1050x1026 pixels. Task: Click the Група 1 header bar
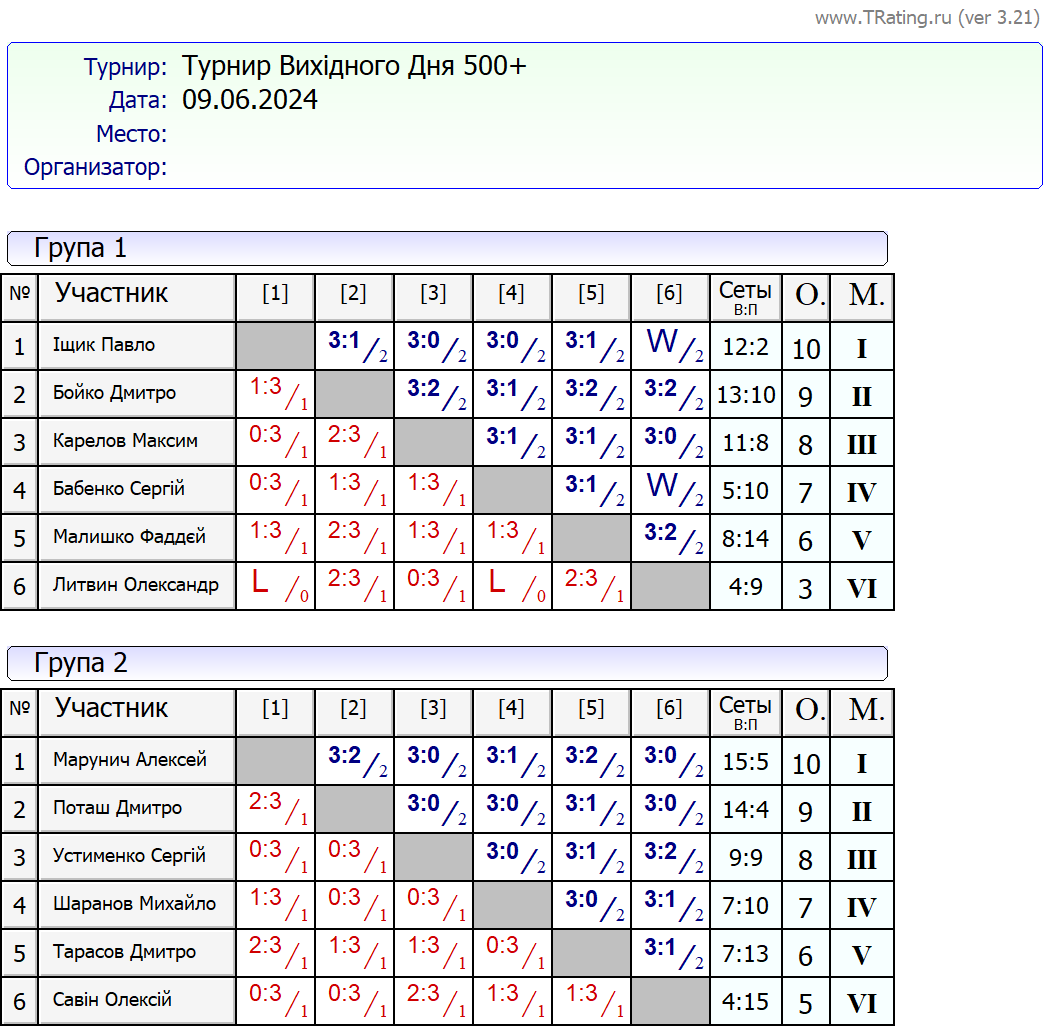tap(447, 248)
